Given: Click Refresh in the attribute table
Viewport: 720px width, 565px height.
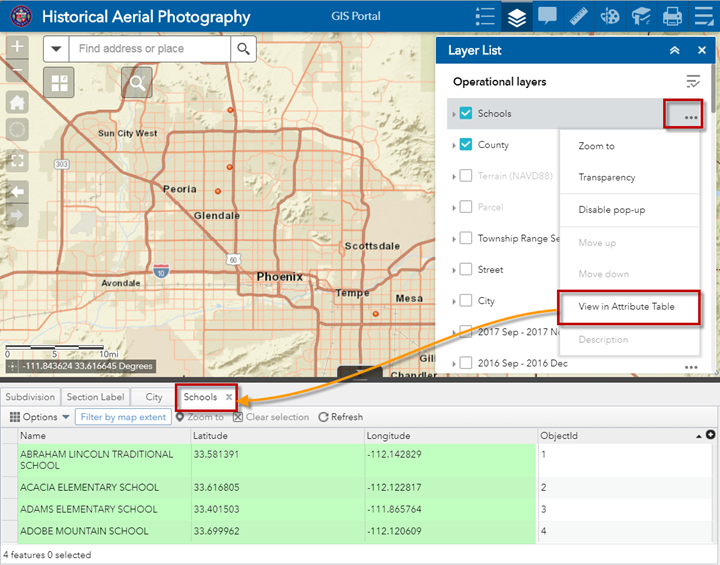Looking at the screenshot, I should [341, 417].
